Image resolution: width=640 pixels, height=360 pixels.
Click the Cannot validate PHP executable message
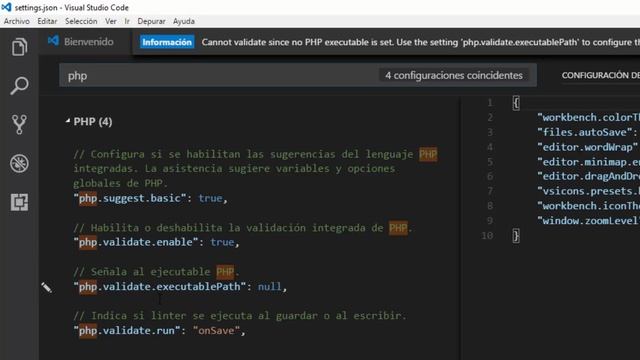(x=420, y=42)
